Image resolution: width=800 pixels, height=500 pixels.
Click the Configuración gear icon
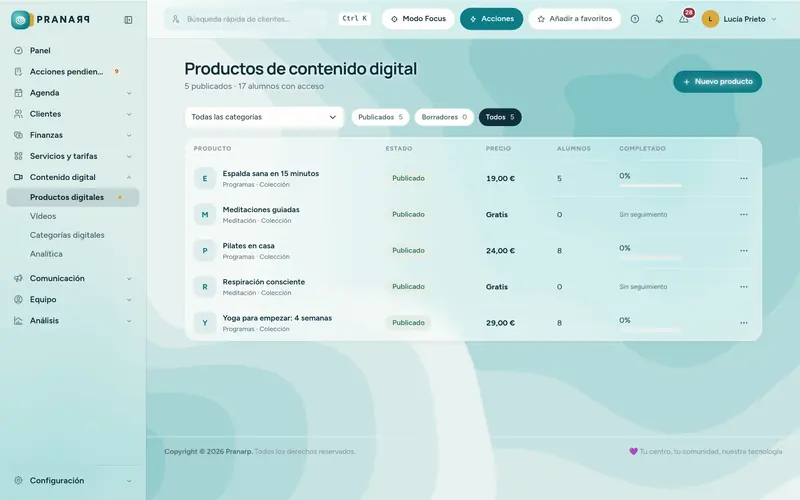(18, 480)
